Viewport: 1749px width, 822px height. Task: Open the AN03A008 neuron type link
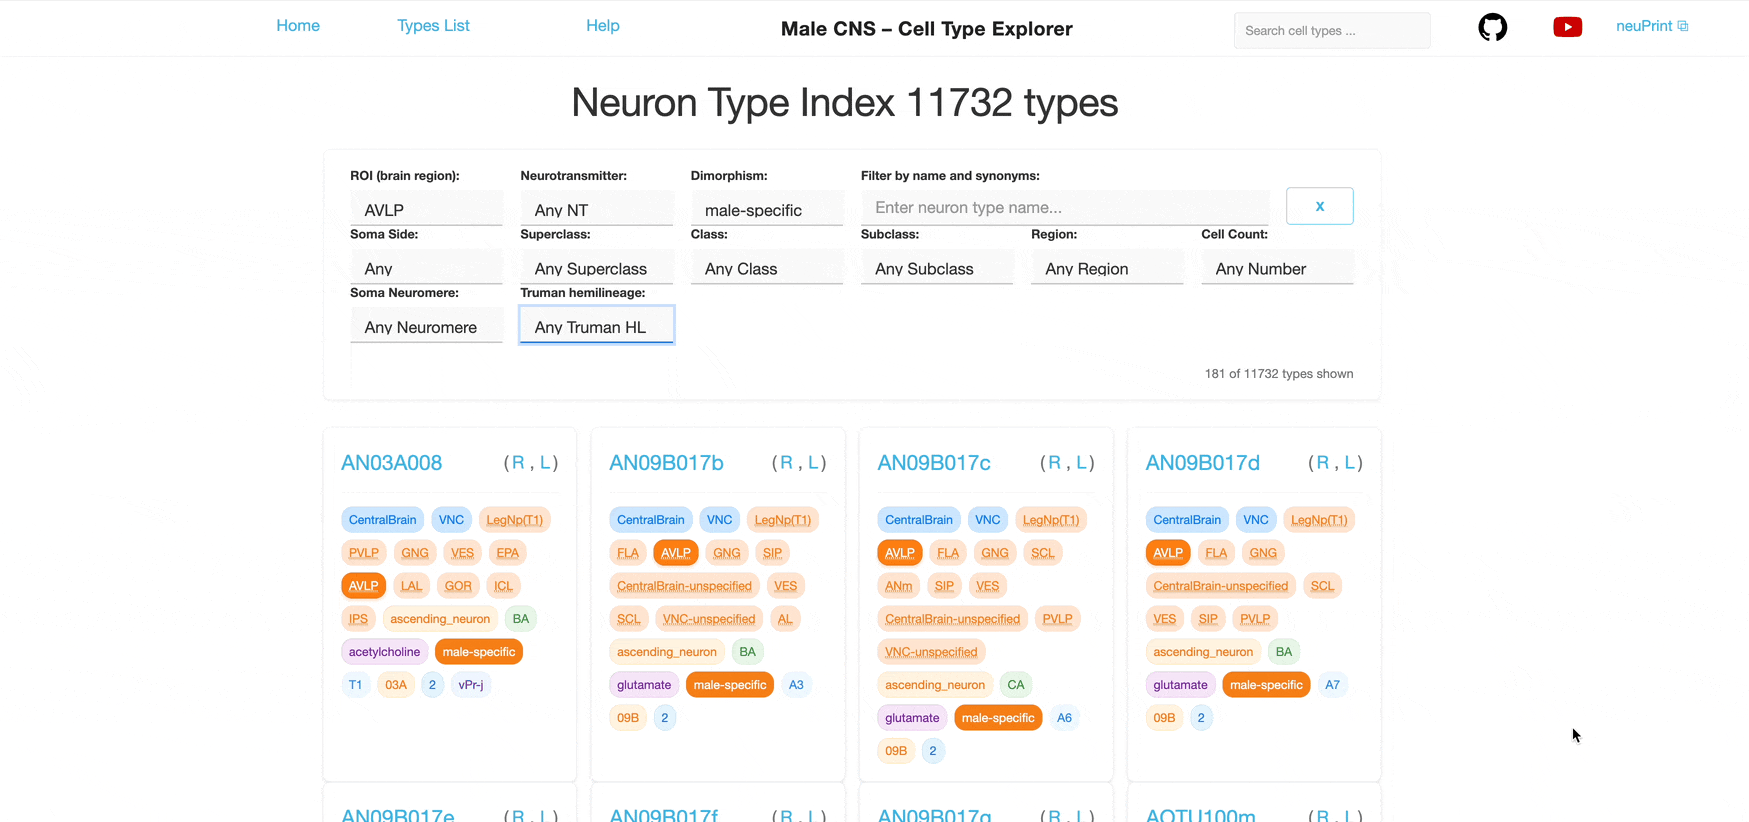click(x=391, y=463)
